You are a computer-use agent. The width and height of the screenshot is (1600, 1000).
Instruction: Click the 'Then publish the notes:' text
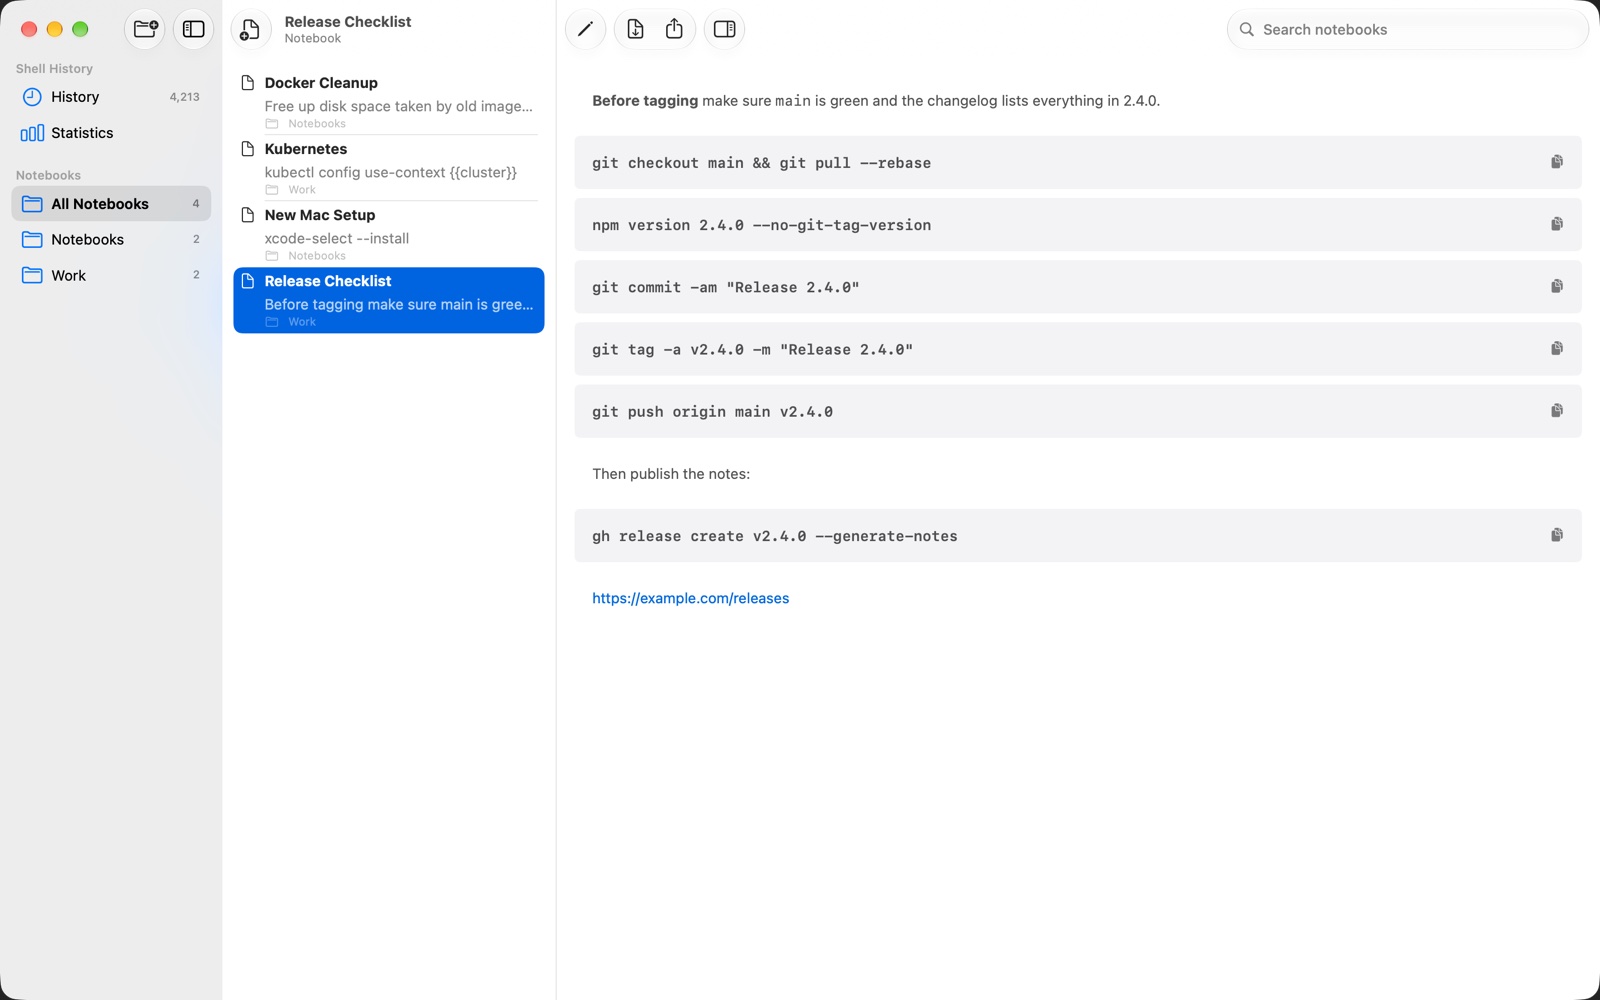[671, 474]
